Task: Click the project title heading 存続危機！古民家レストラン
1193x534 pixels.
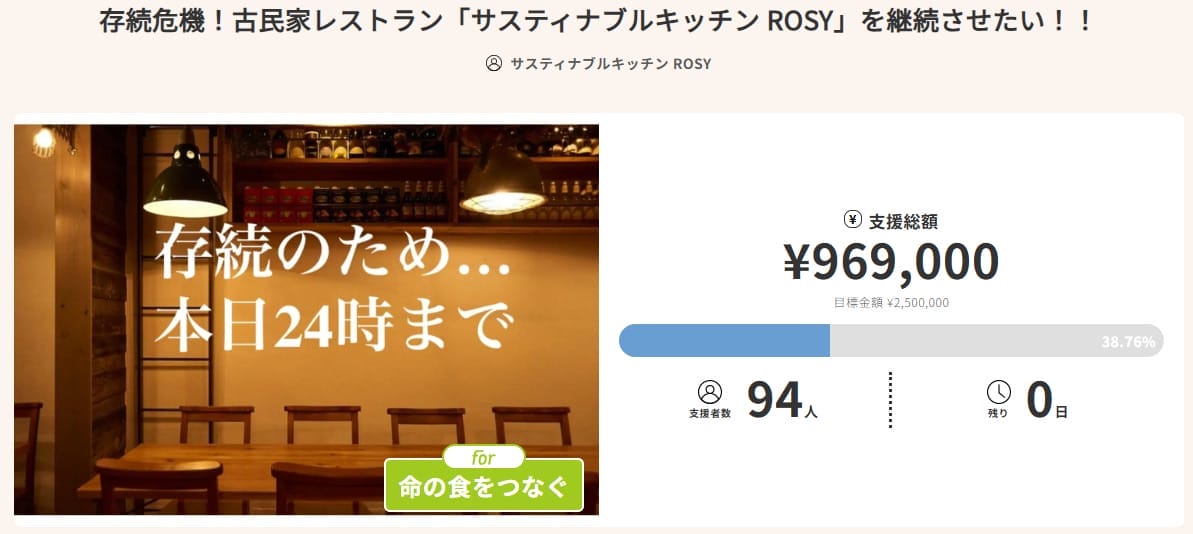Action: [596, 22]
